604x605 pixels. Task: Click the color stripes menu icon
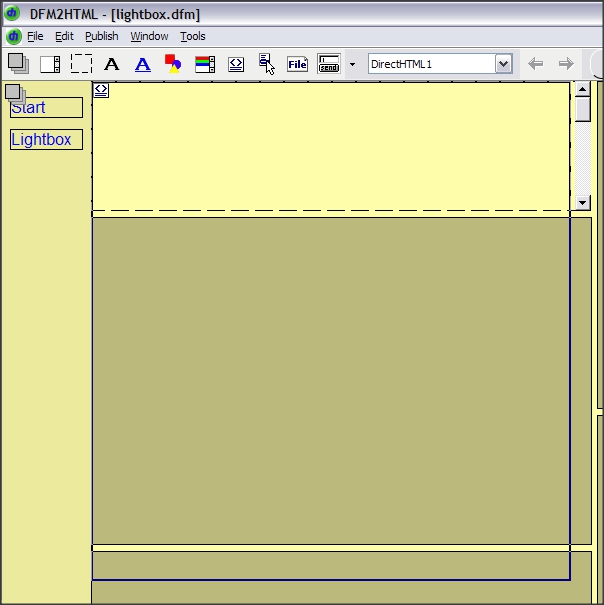click(x=204, y=64)
